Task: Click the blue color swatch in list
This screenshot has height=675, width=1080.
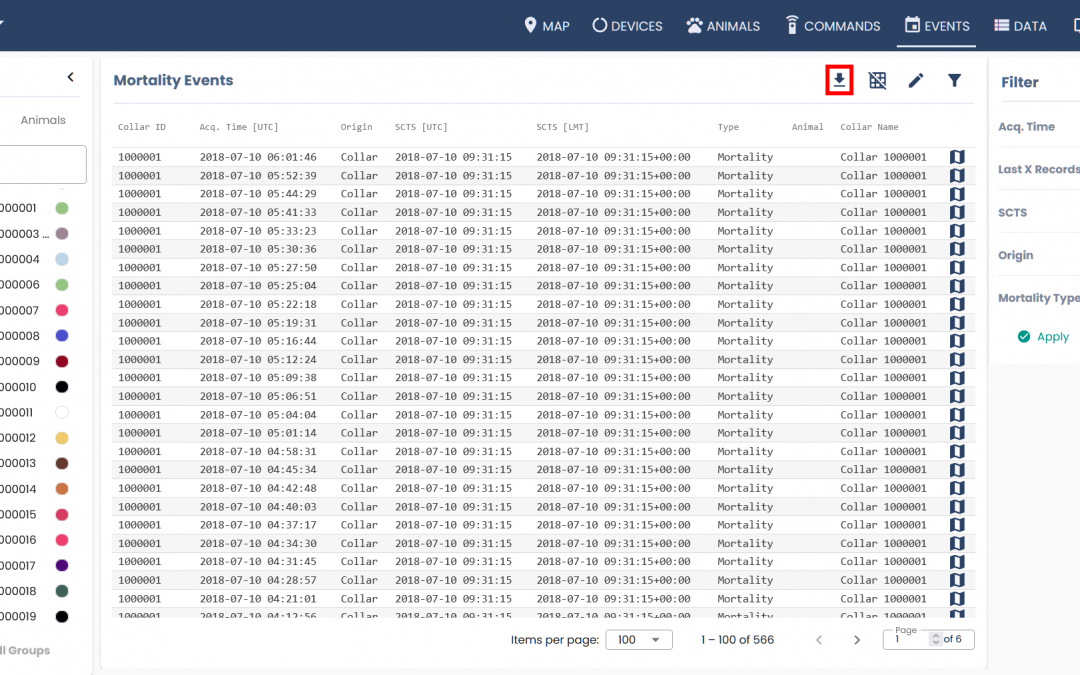Action: (62, 336)
